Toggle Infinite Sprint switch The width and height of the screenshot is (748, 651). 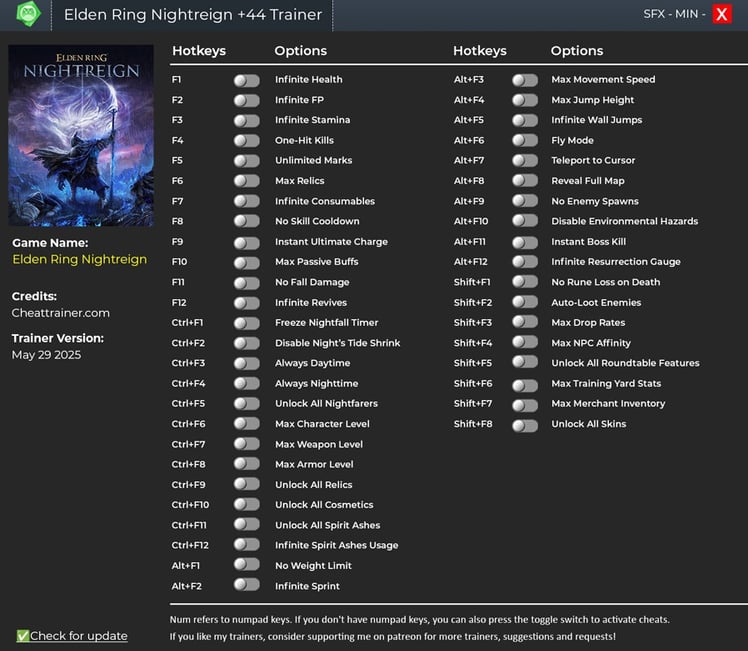(247, 585)
